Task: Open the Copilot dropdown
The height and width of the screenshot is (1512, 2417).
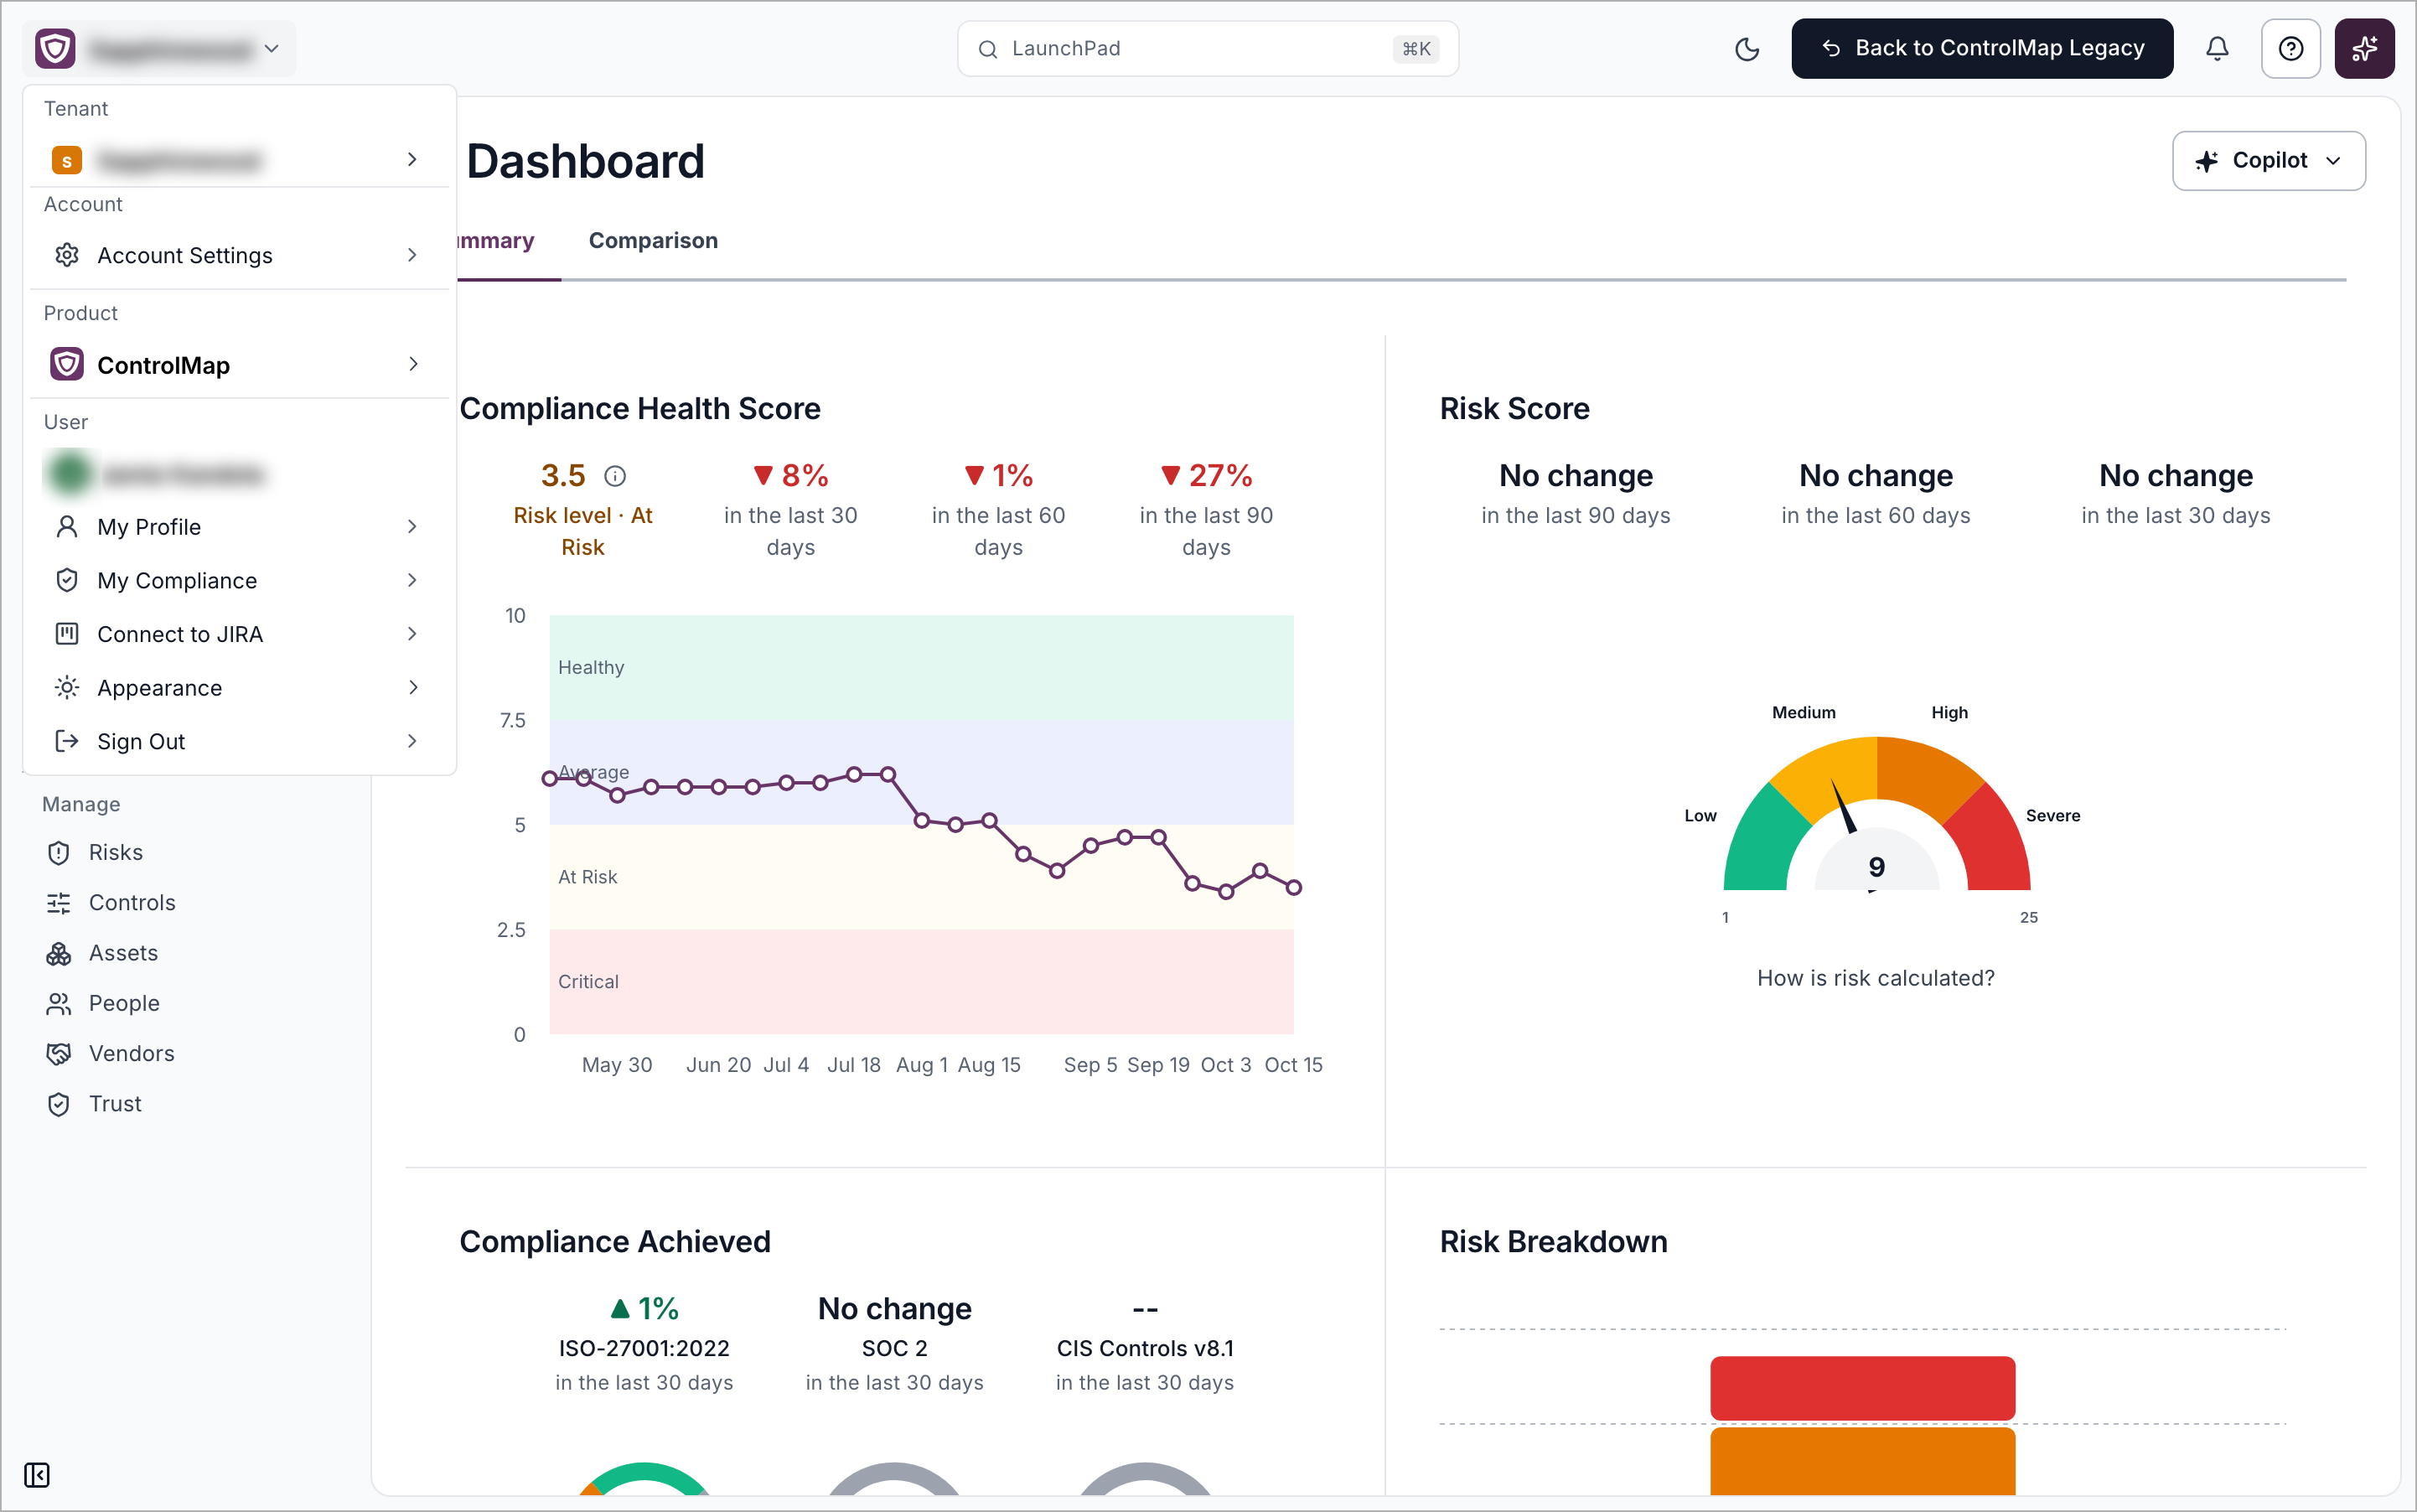Action: [x=2268, y=161]
